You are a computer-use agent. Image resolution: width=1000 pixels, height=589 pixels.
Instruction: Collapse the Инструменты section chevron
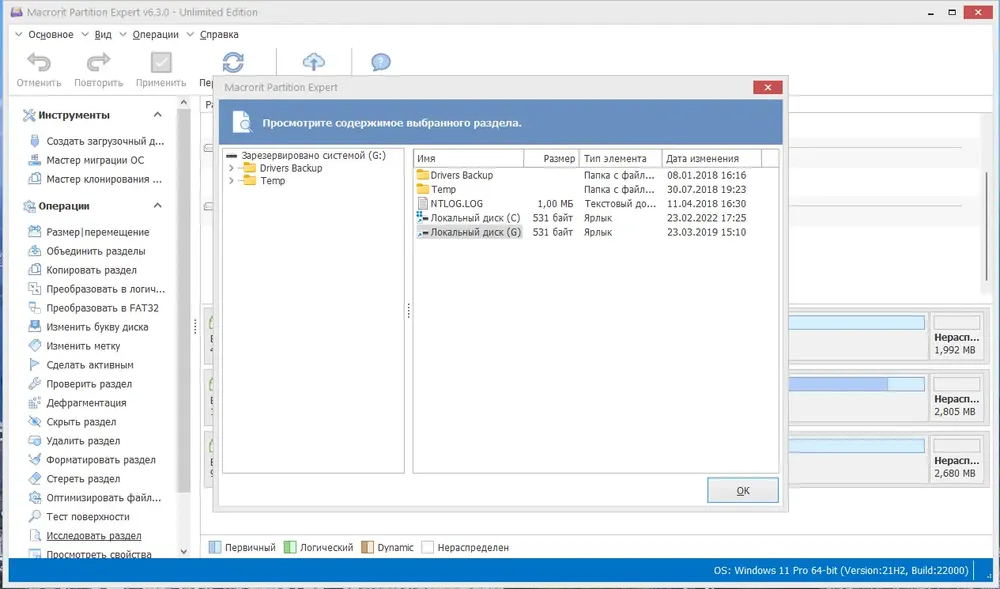tap(158, 115)
